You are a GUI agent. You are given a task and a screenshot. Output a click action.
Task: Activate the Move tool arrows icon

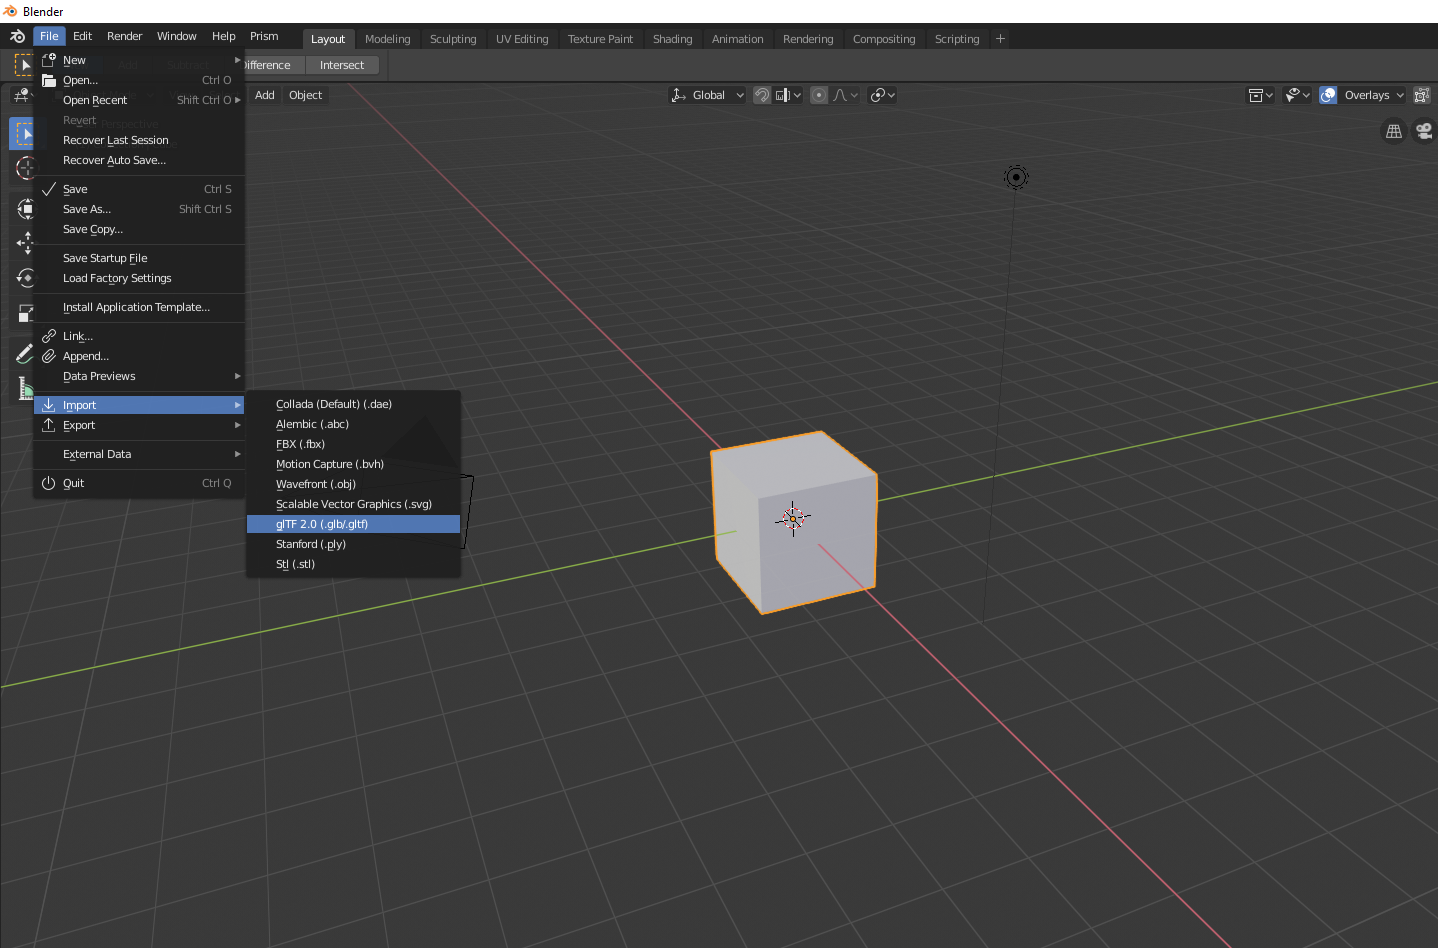click(x=25, y=242)
